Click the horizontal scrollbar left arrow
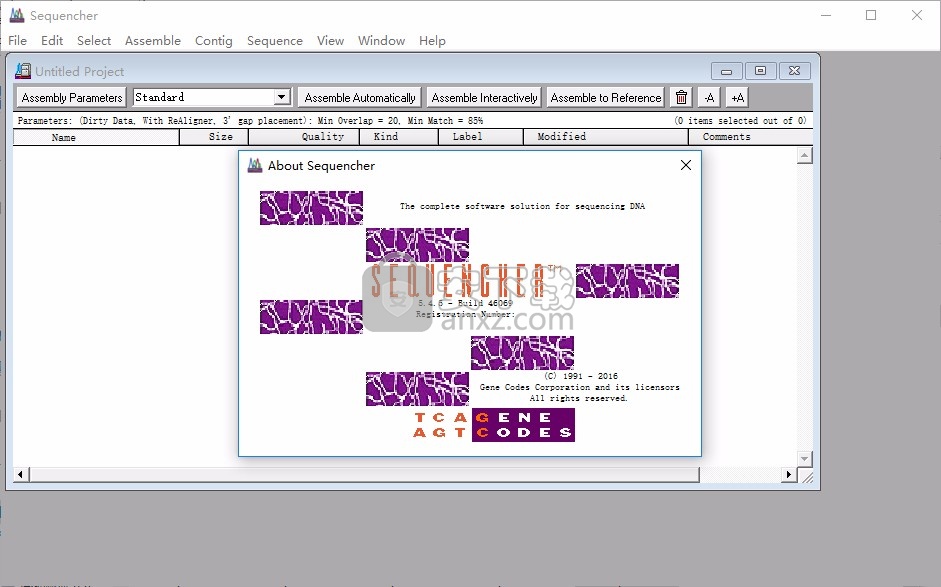Image resolution: width=941 pixels, height=587 pixels. [x=20, y=475]
